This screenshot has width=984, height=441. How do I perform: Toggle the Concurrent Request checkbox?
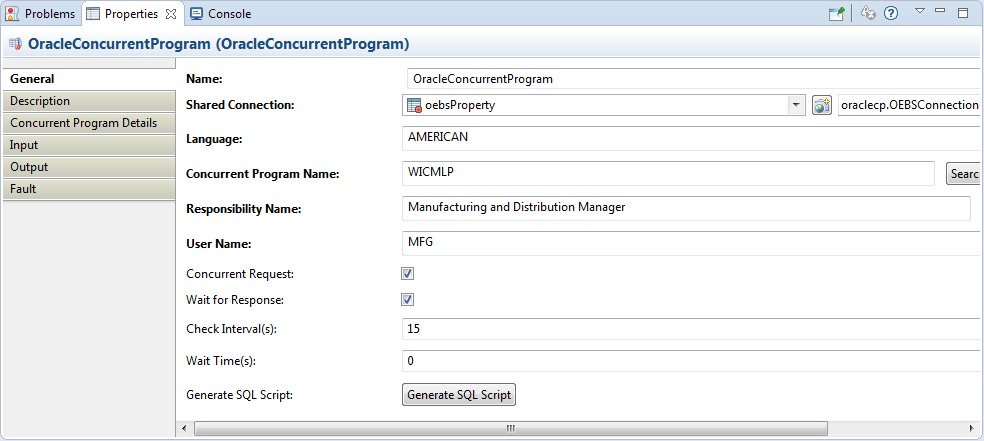coord(408,273)
